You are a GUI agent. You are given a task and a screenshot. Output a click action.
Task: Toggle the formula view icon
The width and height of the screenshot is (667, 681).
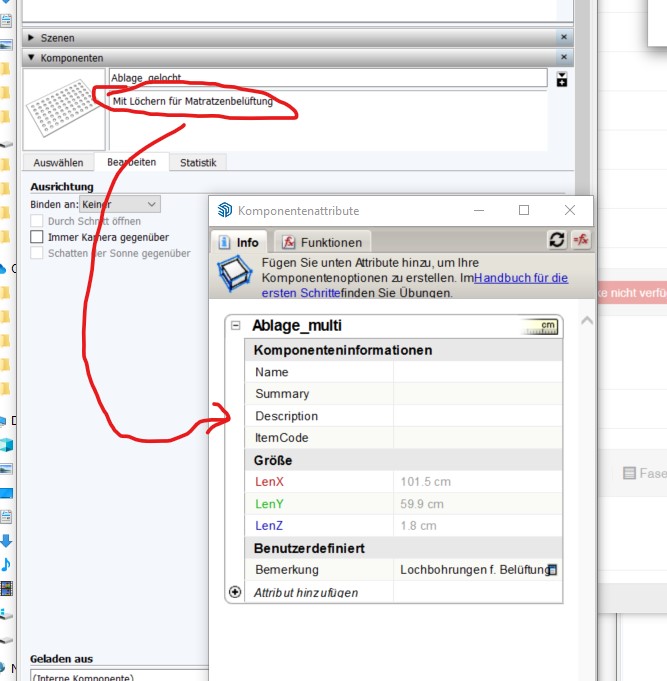click(x=580, y=240)
